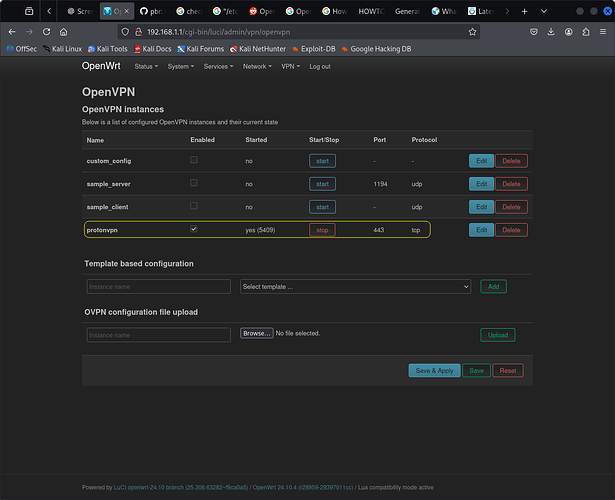The image size is (615, 500).
Task: Bookmark this page with the star icon
Action: [472, 31]
